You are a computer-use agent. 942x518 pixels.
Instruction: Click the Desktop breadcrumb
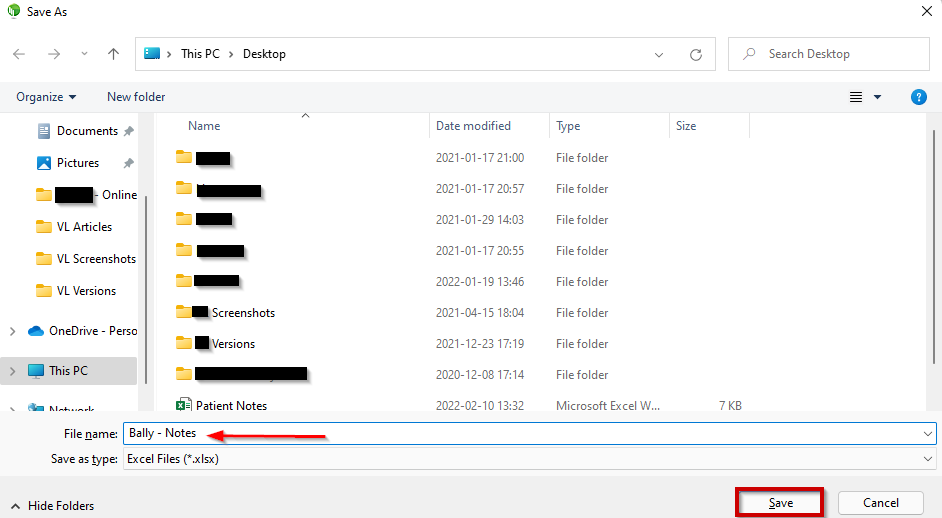264,54
